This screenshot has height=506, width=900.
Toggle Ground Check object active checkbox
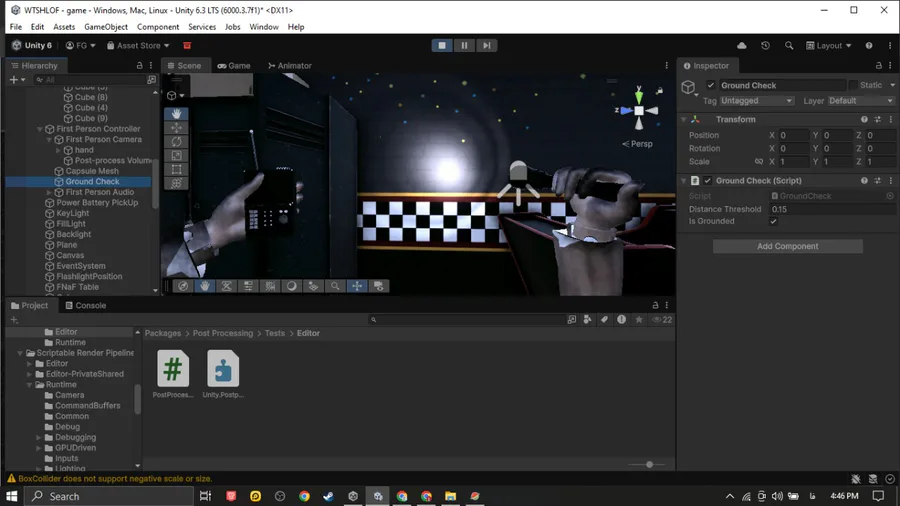(x=711, y=85)
